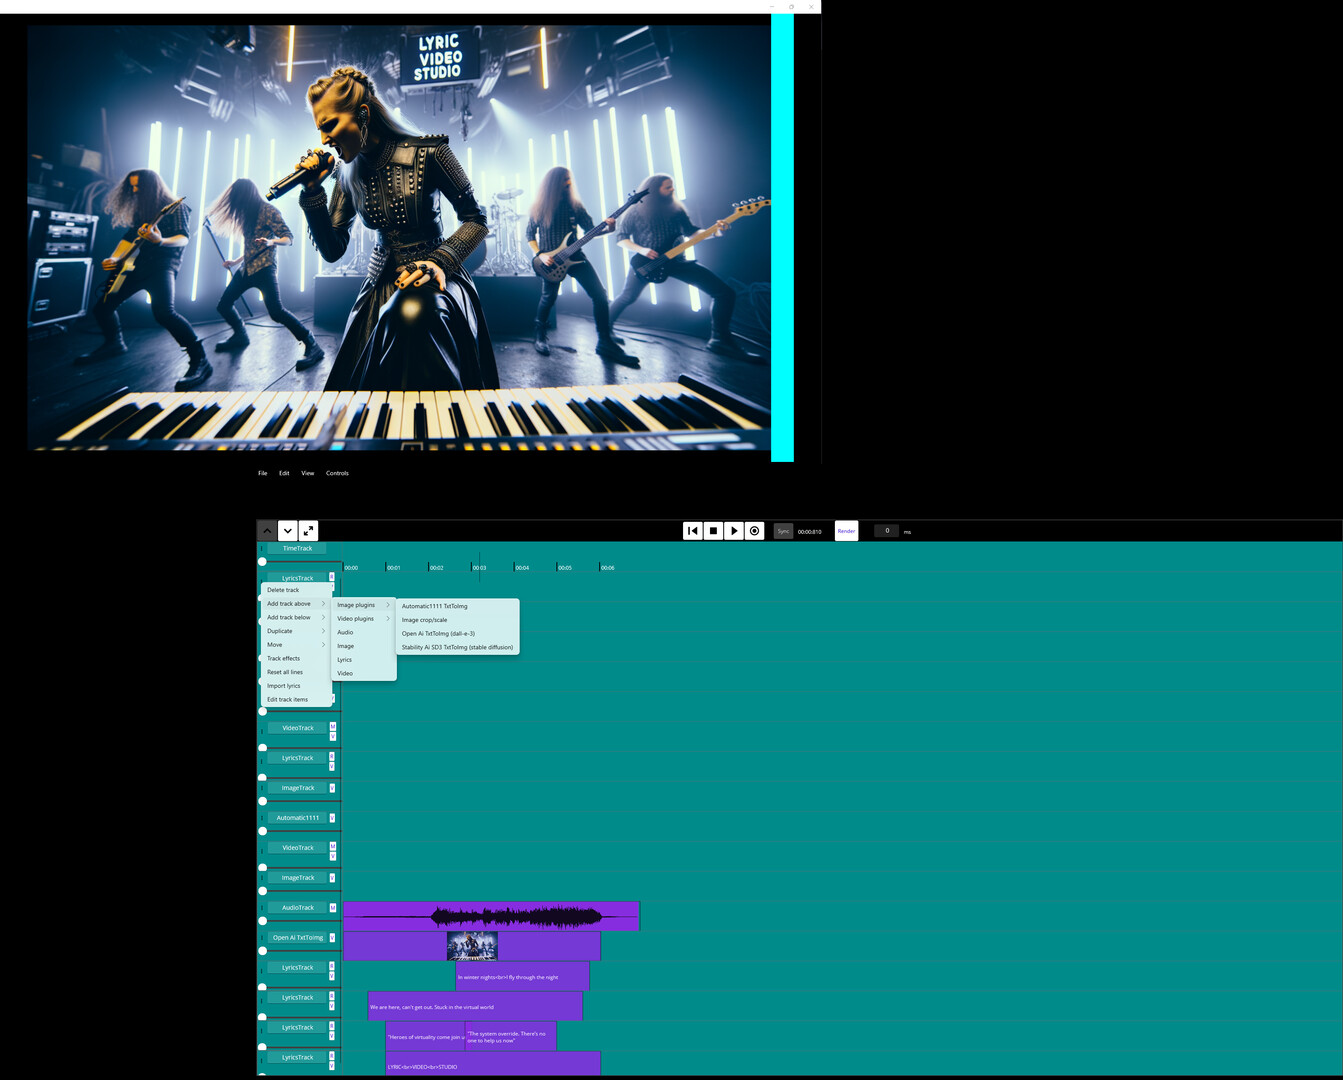Add an Audio track from the submenu
The image size is (1343, 1080).
[364, 633]
